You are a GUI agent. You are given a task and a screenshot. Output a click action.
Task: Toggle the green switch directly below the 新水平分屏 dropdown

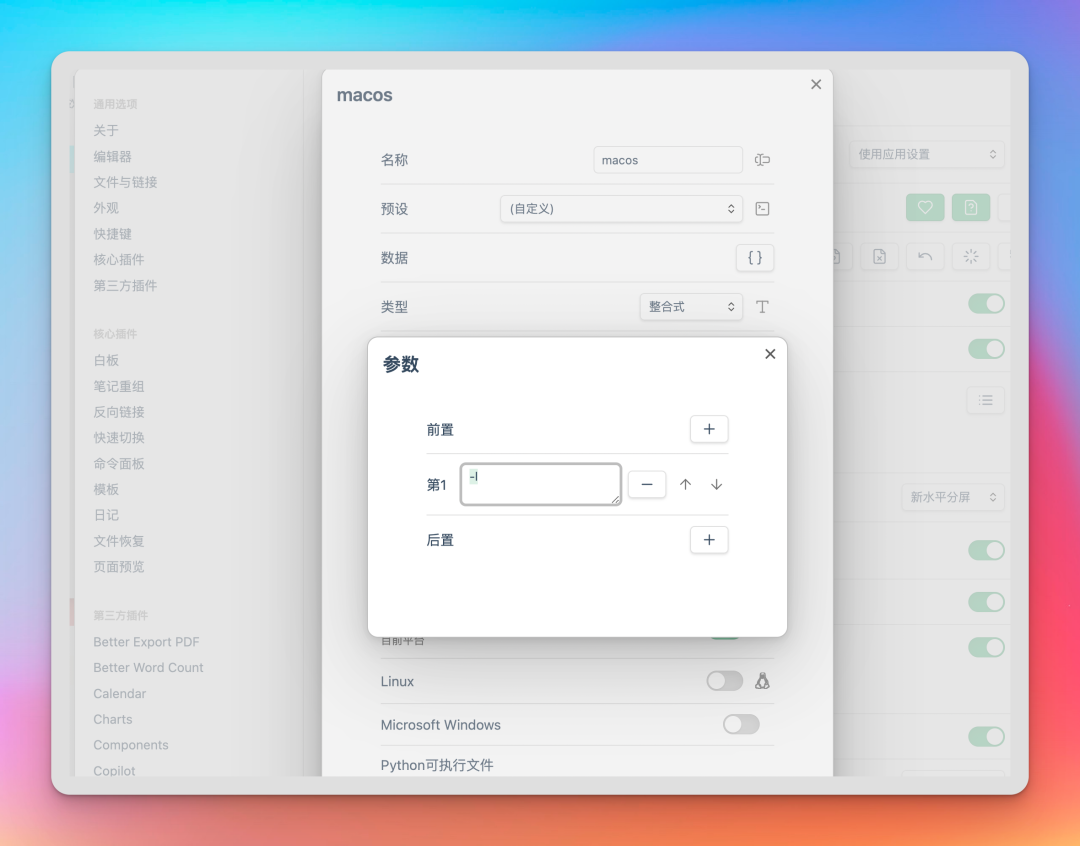click(x=986, y=550)
